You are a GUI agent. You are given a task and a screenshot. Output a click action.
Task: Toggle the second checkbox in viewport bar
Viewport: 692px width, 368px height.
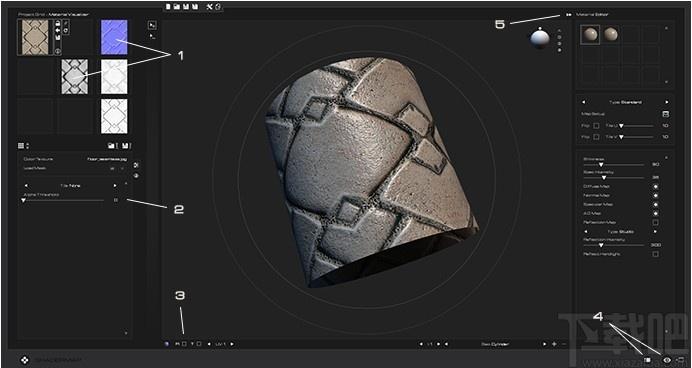coord(199,344)
